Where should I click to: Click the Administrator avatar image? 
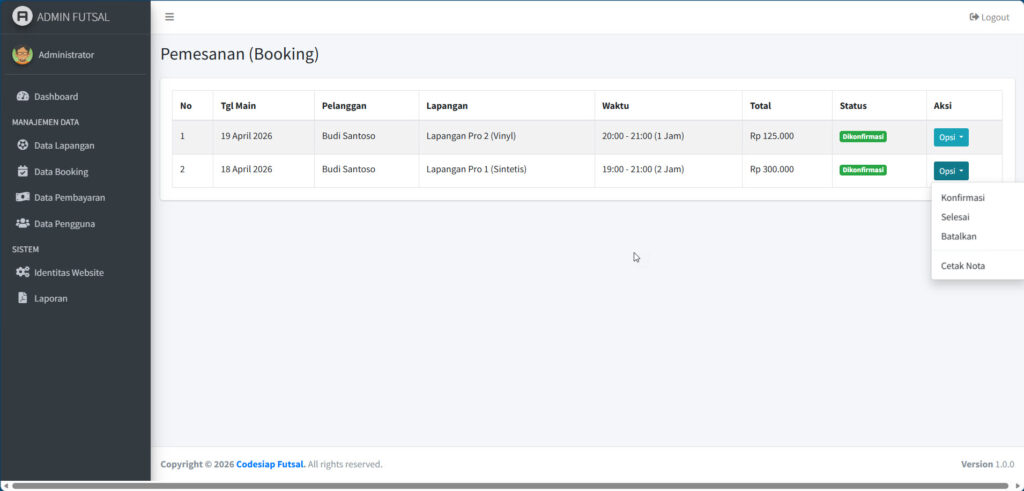(x=22, y=55)
